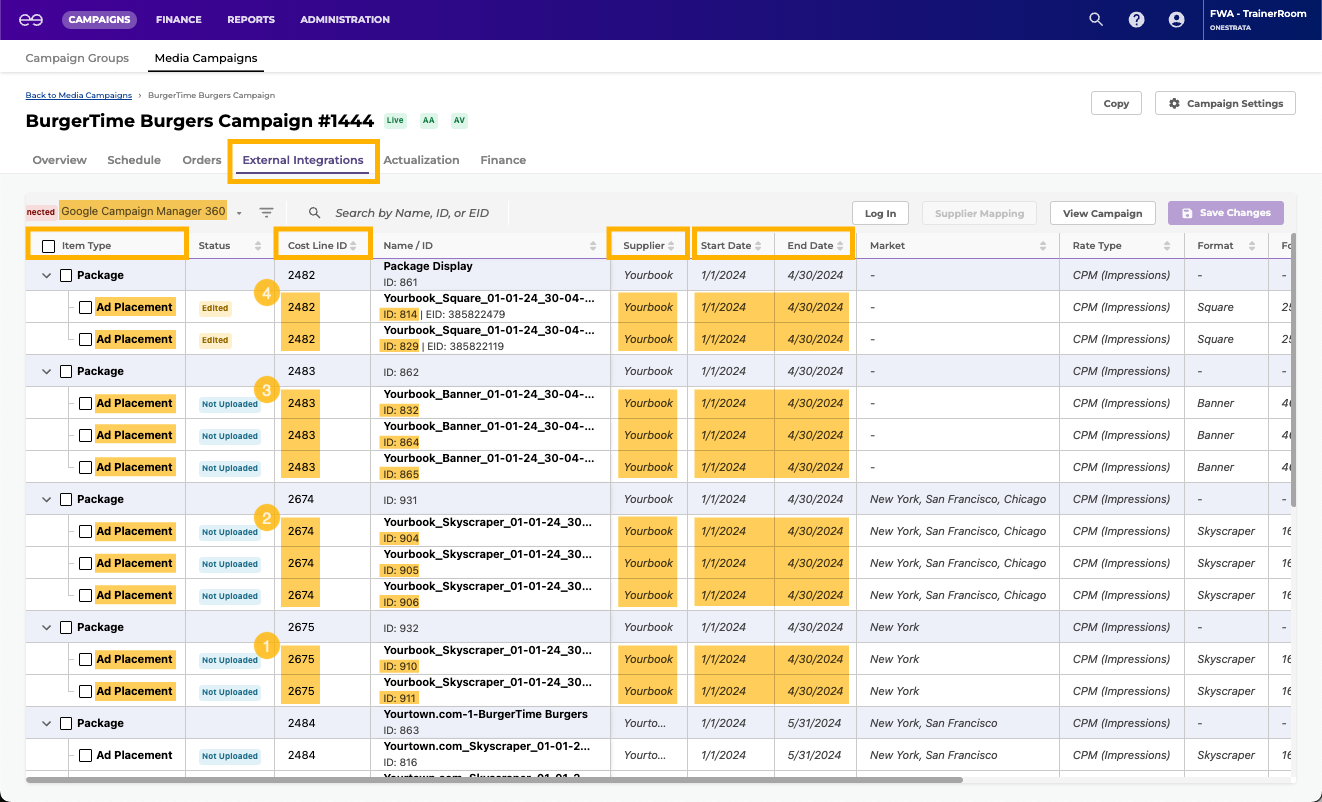This screenshot has height=802, width=1322.
Task: Switch to the Actualization tab
Action: 421,160
